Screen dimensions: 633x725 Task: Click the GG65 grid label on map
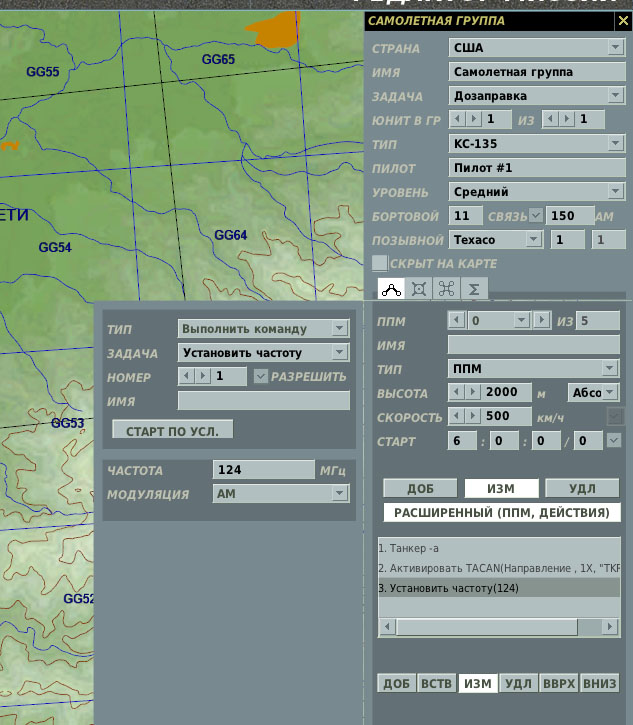[218, 59]
